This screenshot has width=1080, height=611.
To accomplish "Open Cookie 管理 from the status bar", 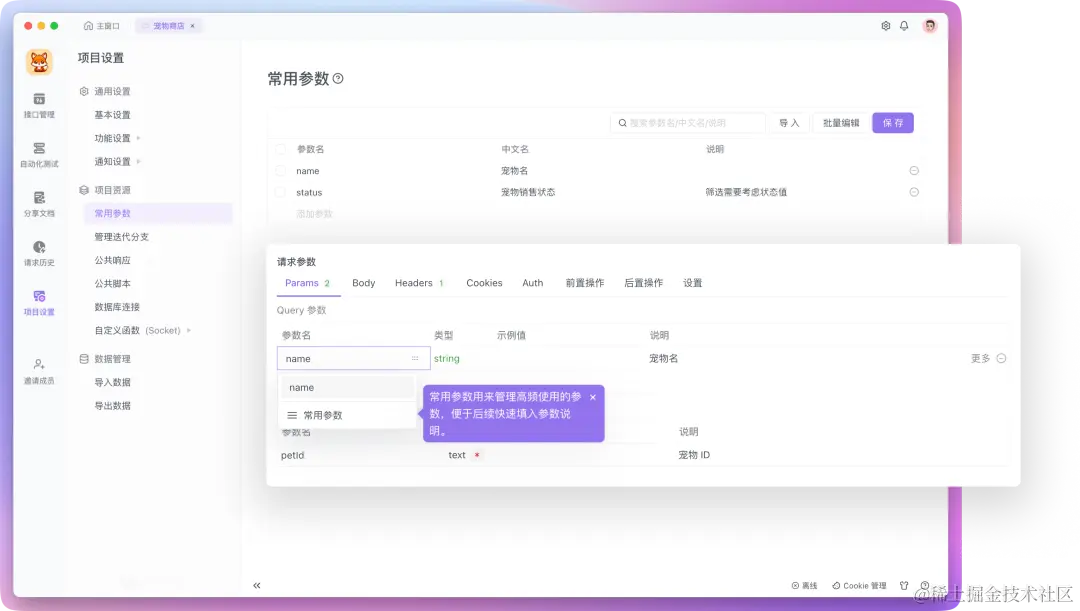I will pyautogui.click(x=860, y=585).
